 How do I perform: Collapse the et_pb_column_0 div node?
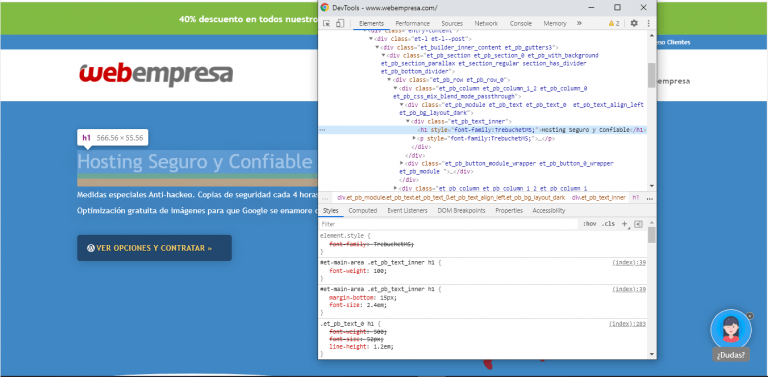[396, 89]
